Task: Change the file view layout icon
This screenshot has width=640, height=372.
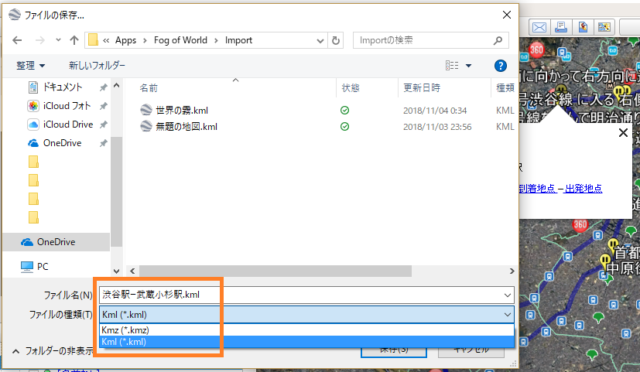Action: pos(452,65)
